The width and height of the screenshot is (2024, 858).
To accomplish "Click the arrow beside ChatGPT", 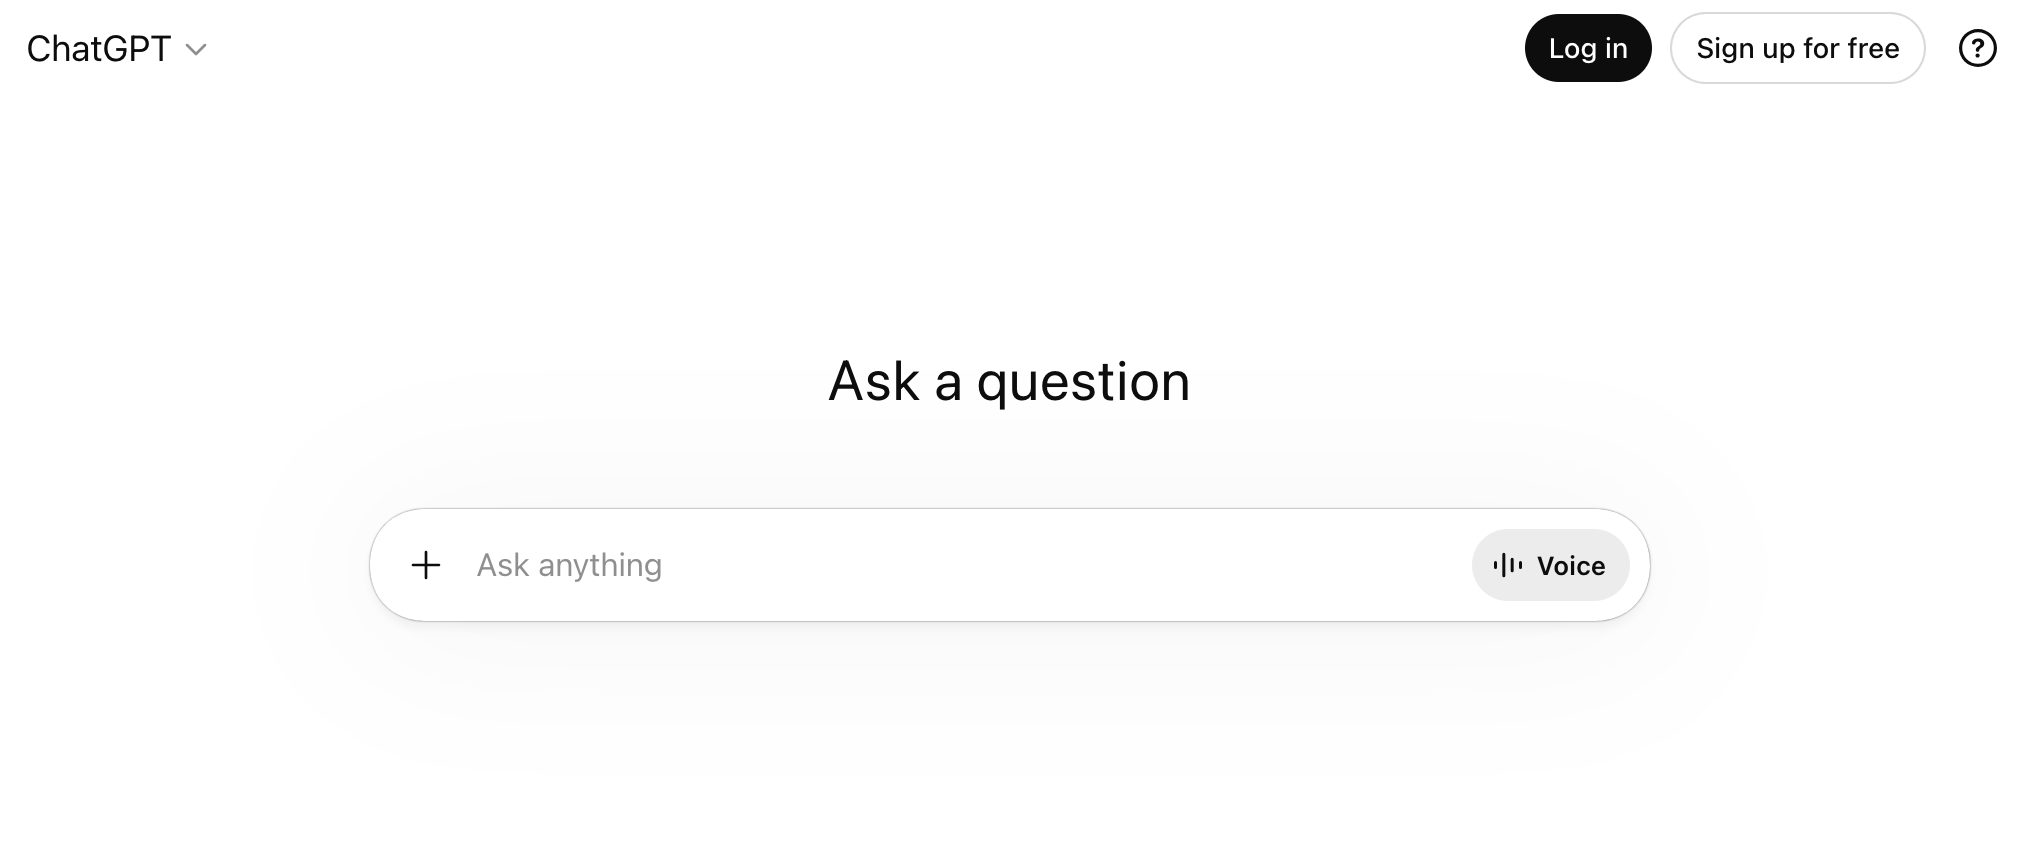I will point(197,49).
